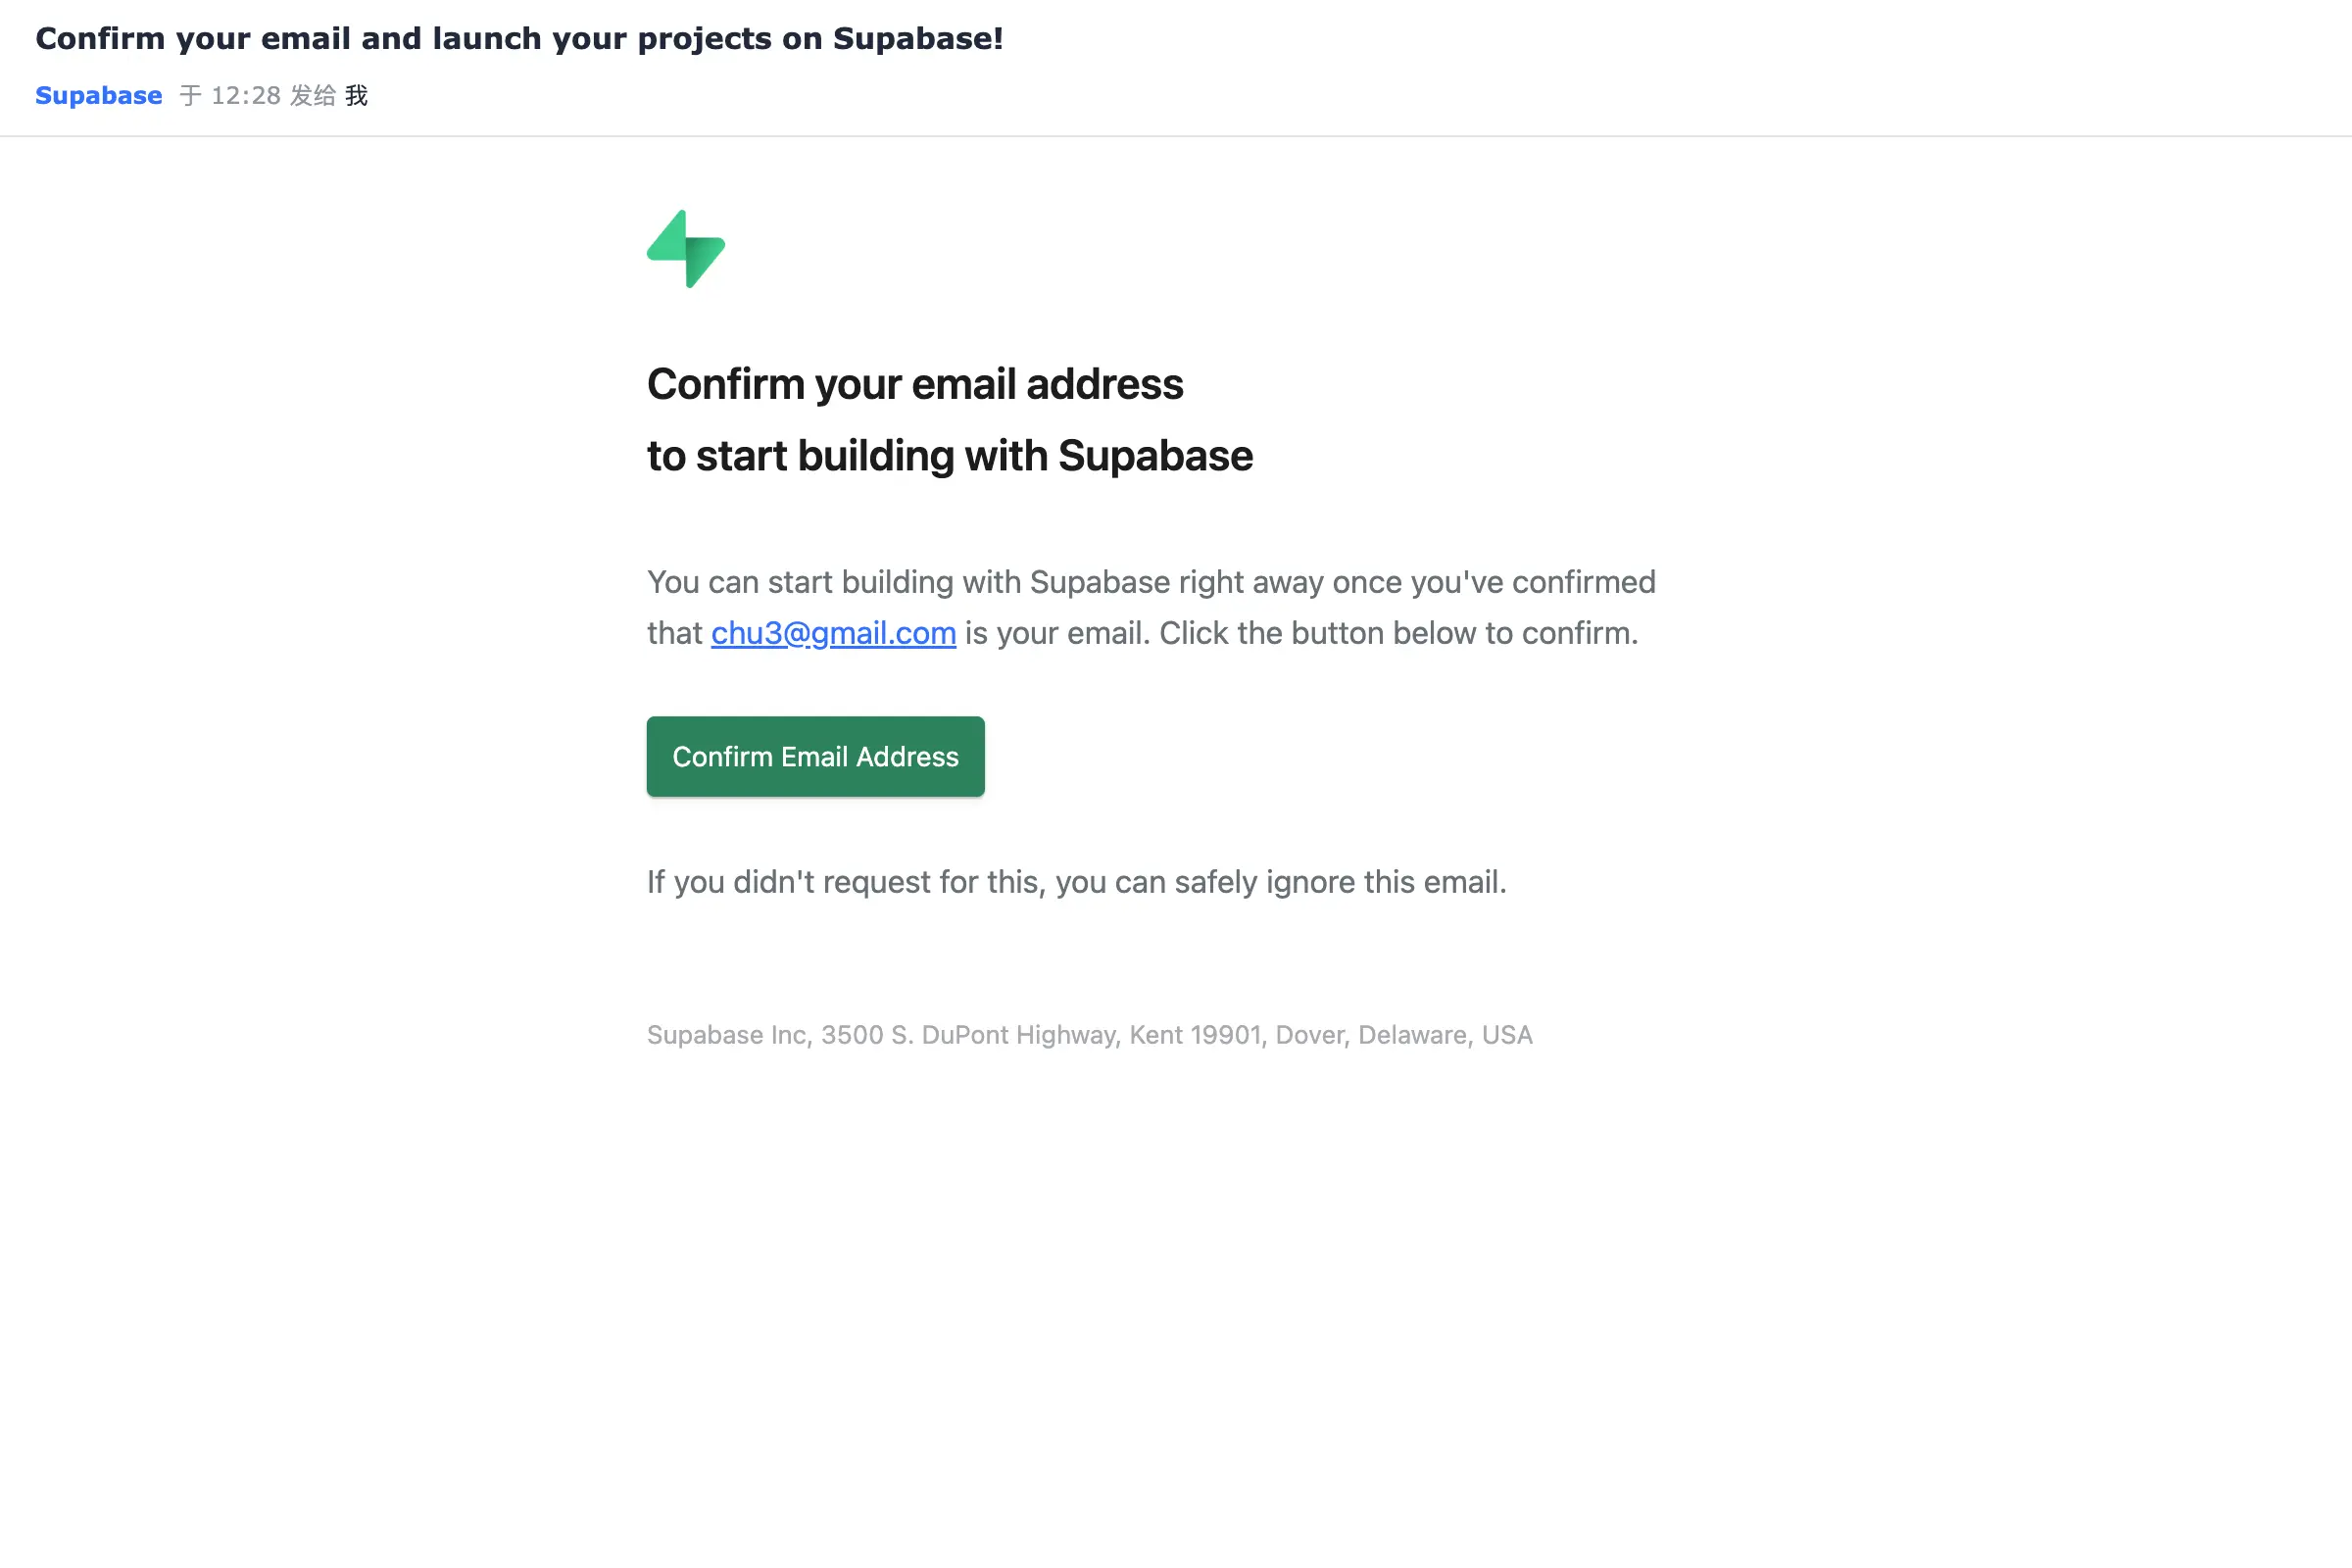The image size is (2352, 1568).
Task: Open the chu3@gmail.com email link
Action: click(x=833, y=633)
